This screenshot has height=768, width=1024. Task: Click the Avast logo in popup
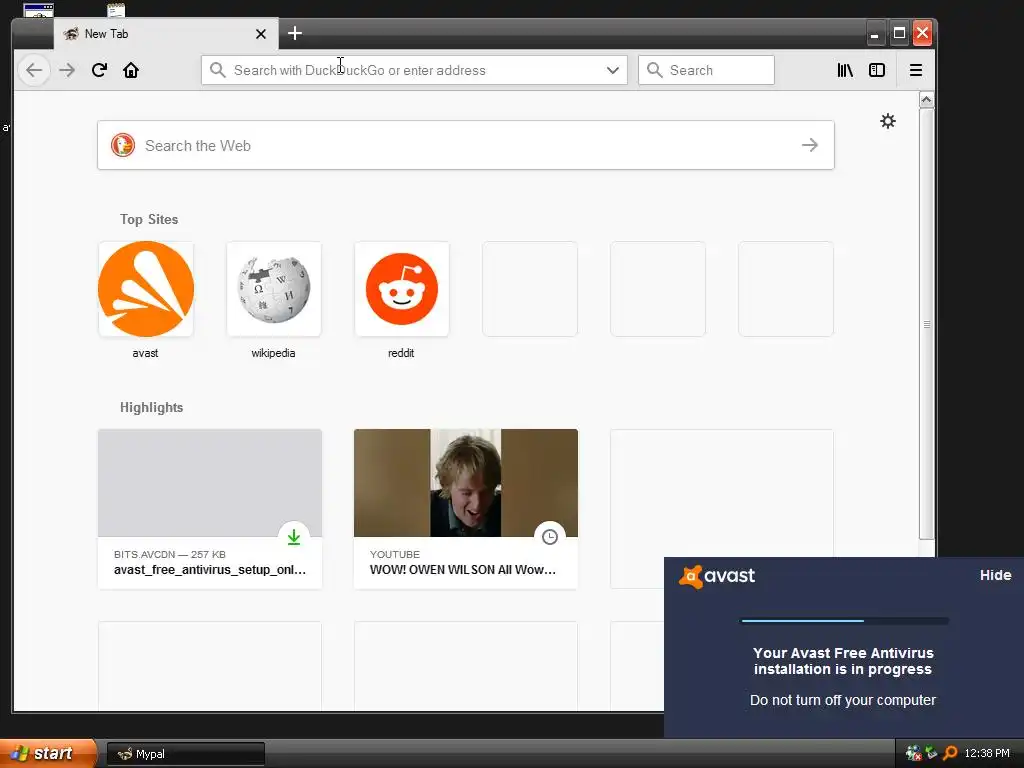coord(716,576)
